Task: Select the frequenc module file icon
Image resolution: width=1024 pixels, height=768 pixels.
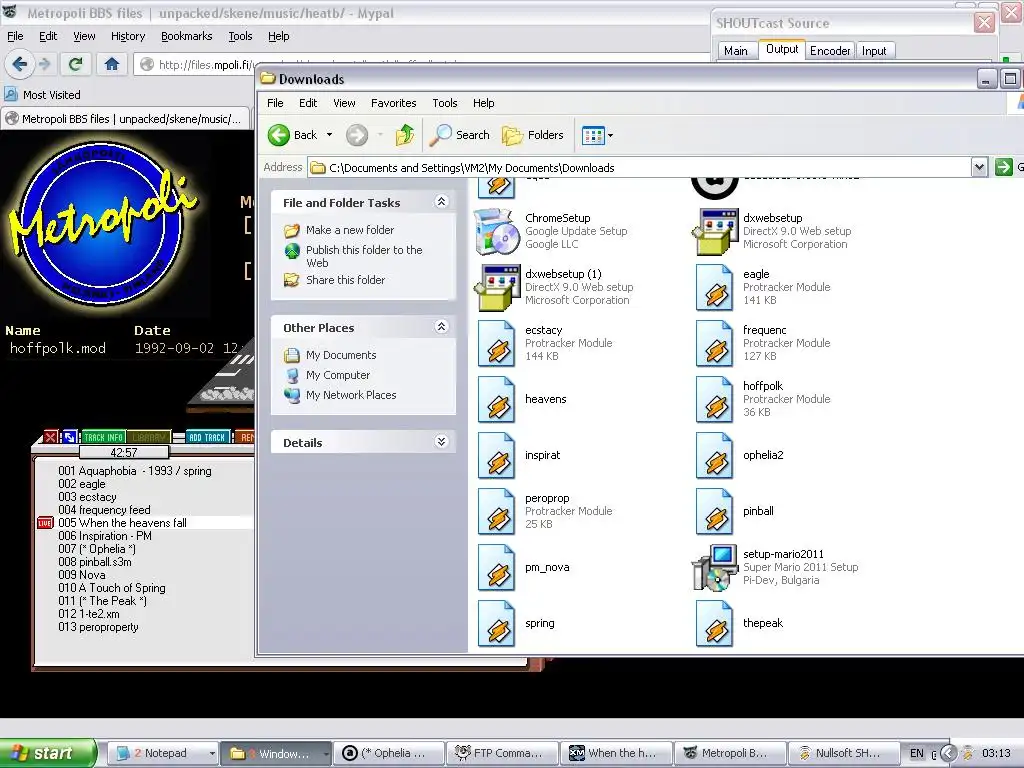Action: pyautogui.click(x=714, y=344)
